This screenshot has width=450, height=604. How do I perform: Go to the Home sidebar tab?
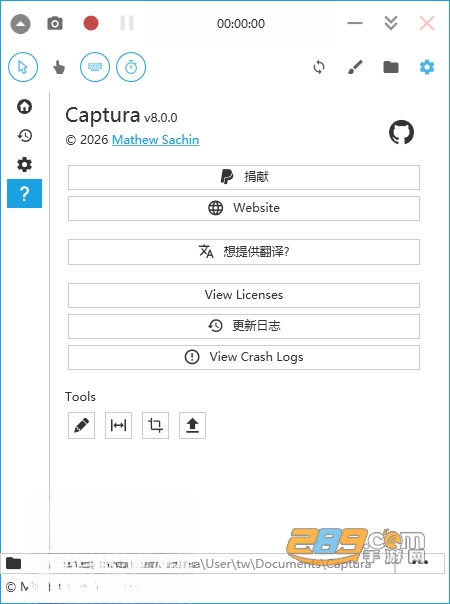tap(25, 106)
